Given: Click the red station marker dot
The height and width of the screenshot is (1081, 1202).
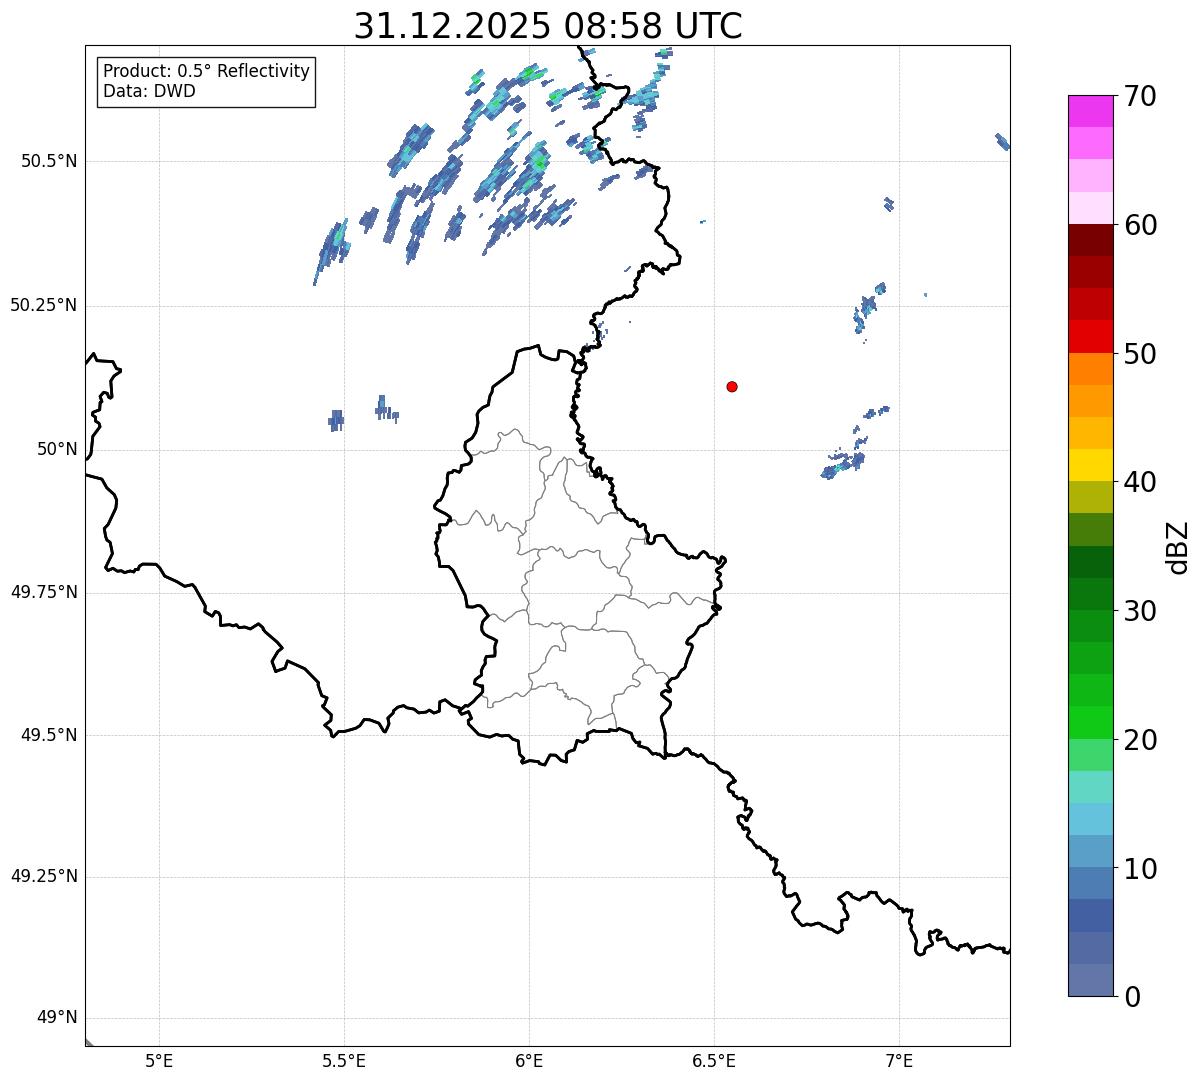Looking at the screenshot, I should coord(732,386).
